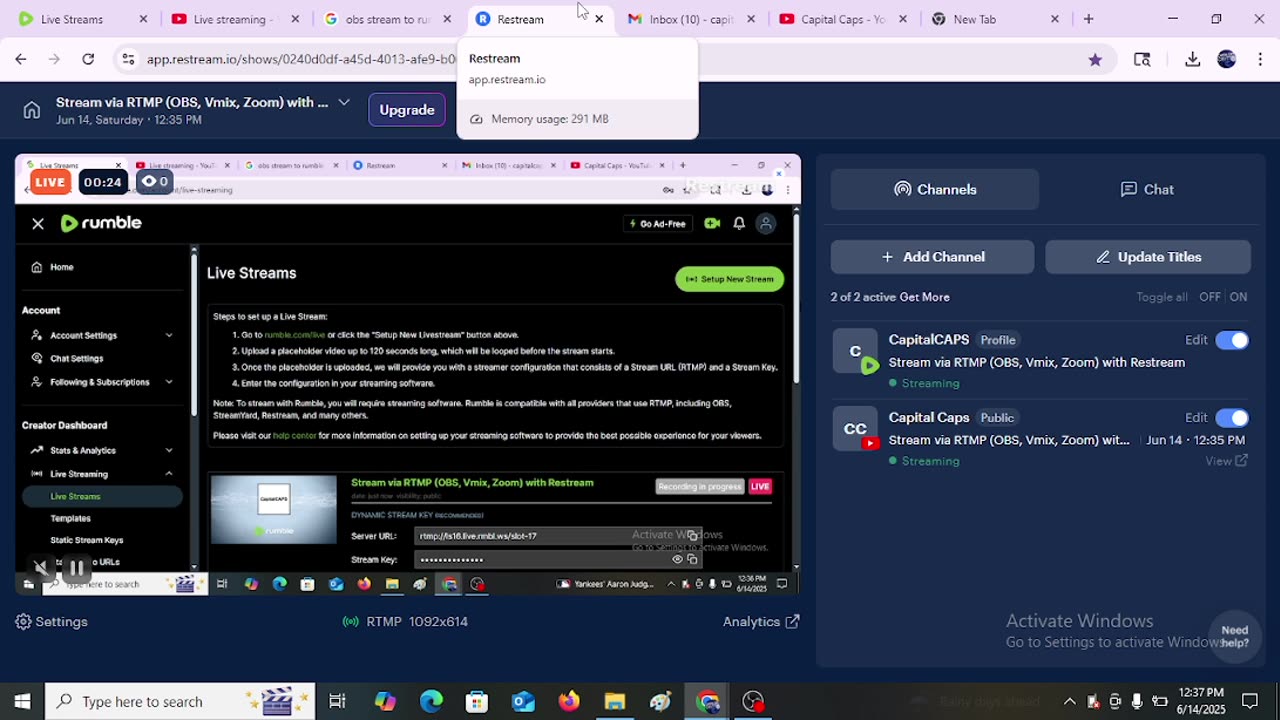
Task: Open Chrome downloads icon
Action: tap(1192, 60)
